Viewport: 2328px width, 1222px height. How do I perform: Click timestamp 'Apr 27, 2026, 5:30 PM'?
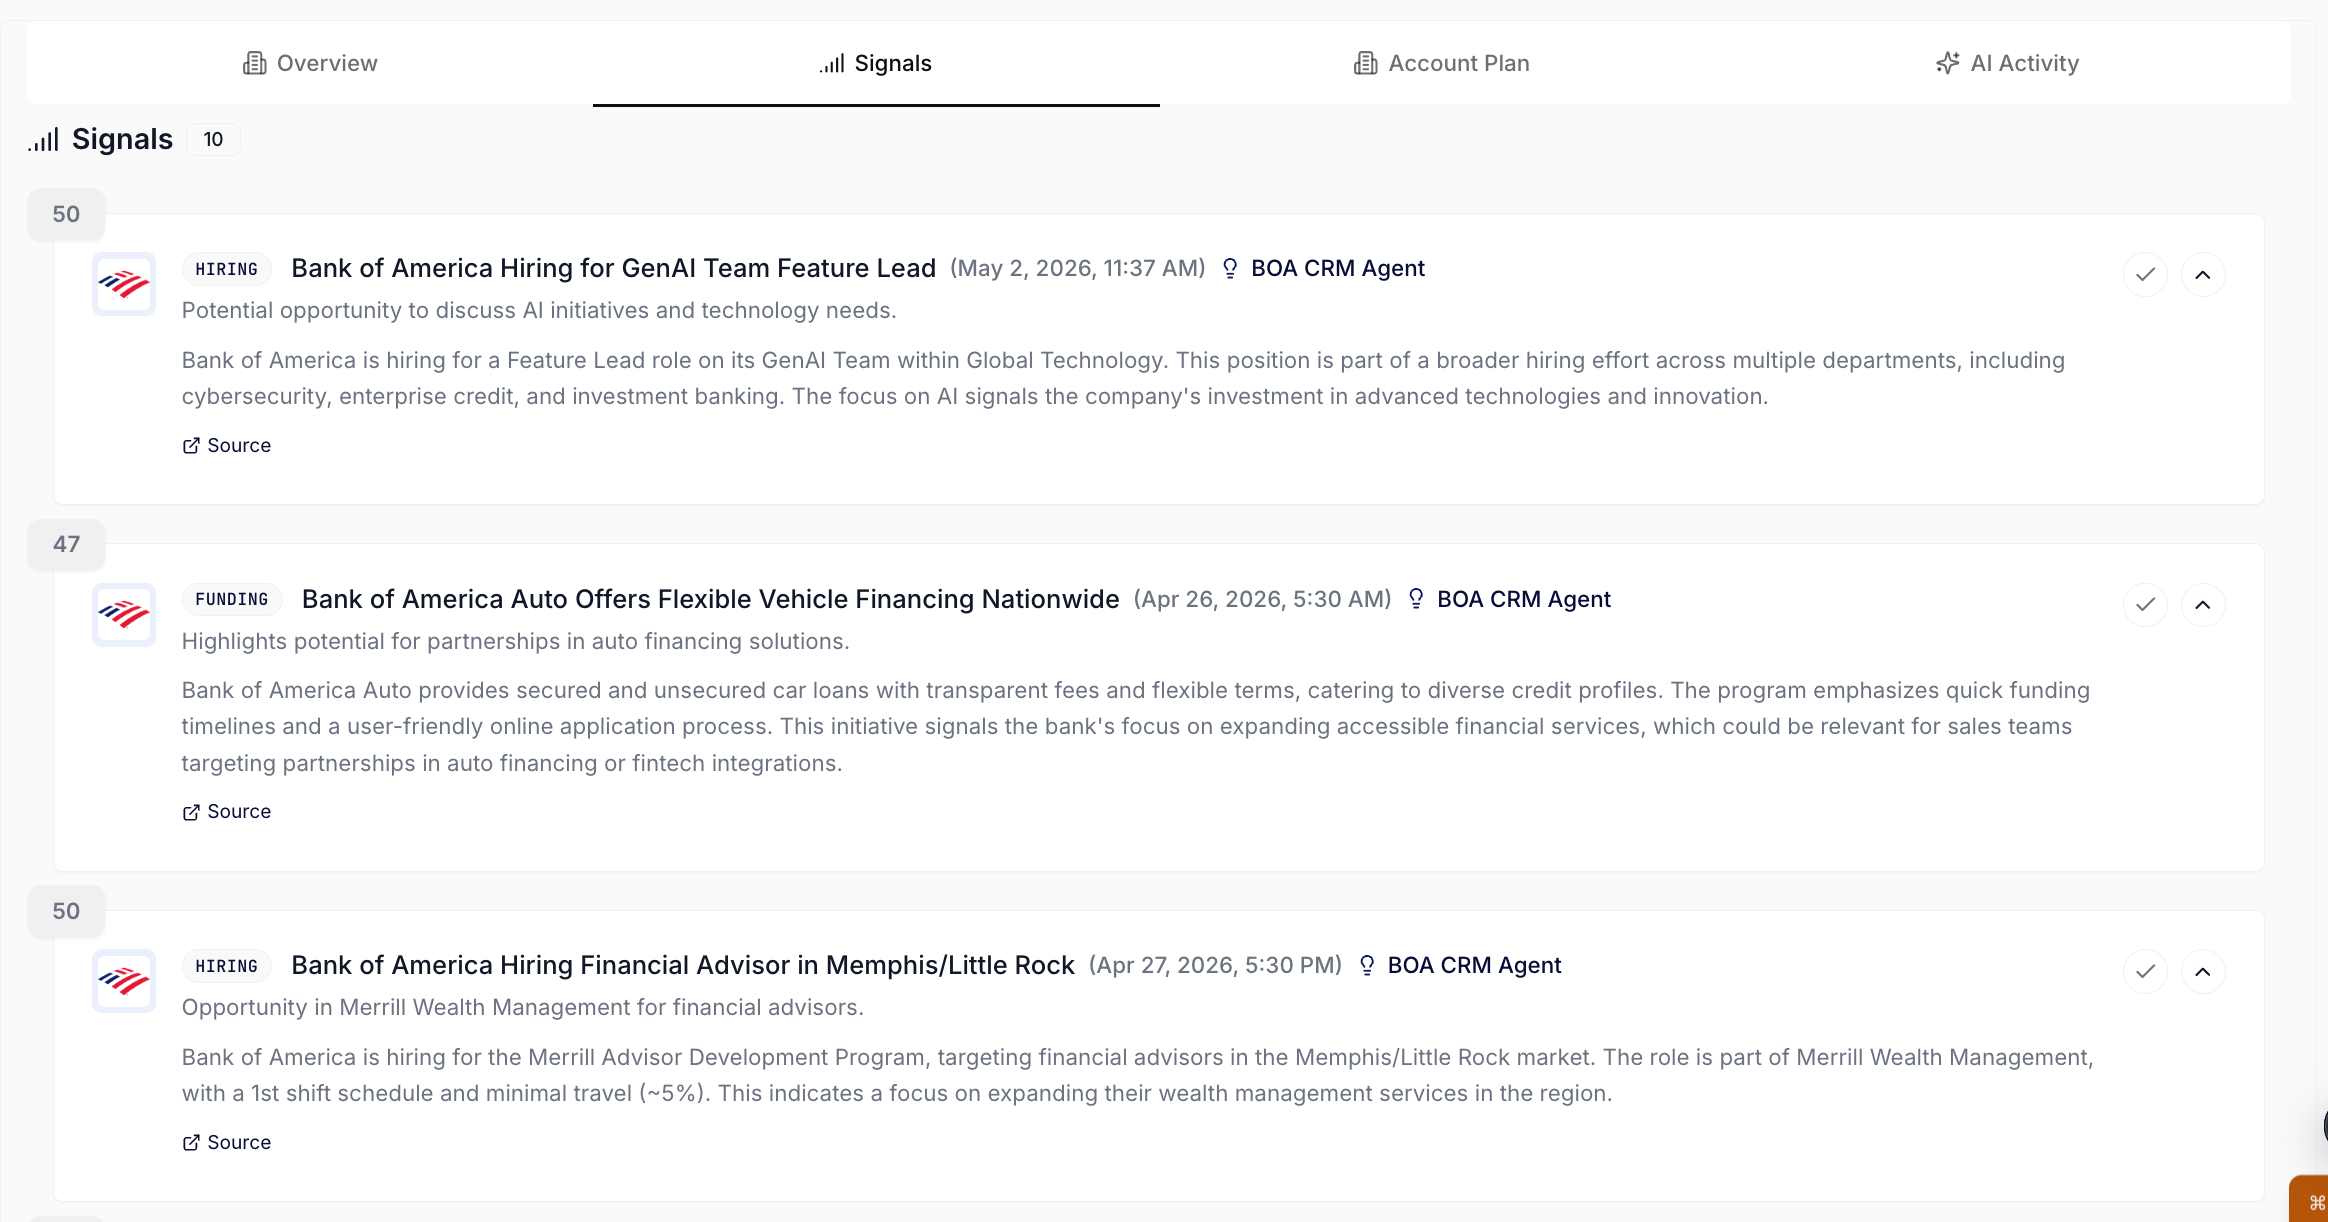point(1215,965)
